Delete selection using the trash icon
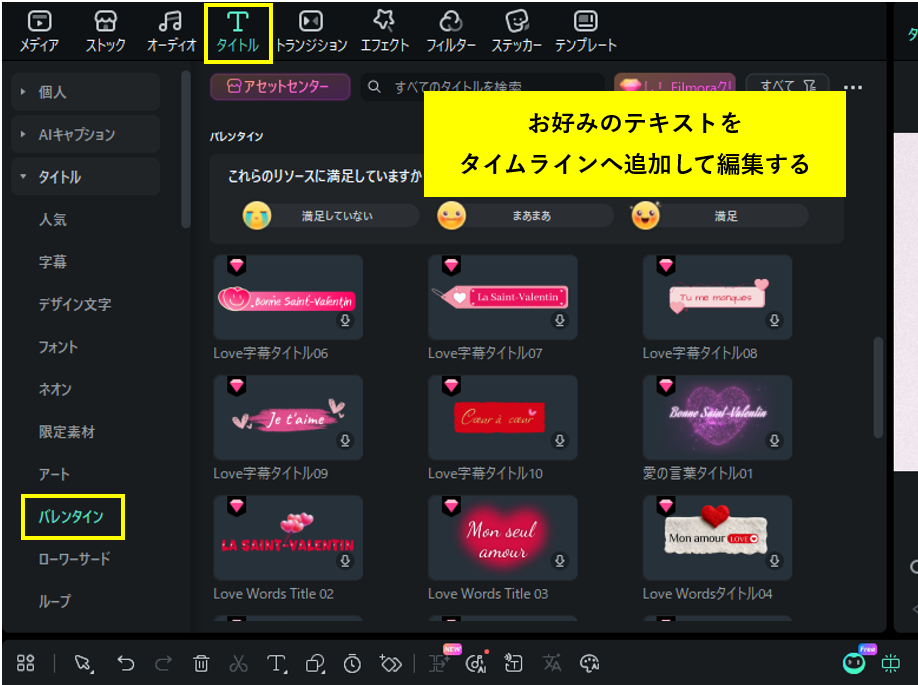The height and width of the screenshot is (685, 918). [x=201, y=662]
